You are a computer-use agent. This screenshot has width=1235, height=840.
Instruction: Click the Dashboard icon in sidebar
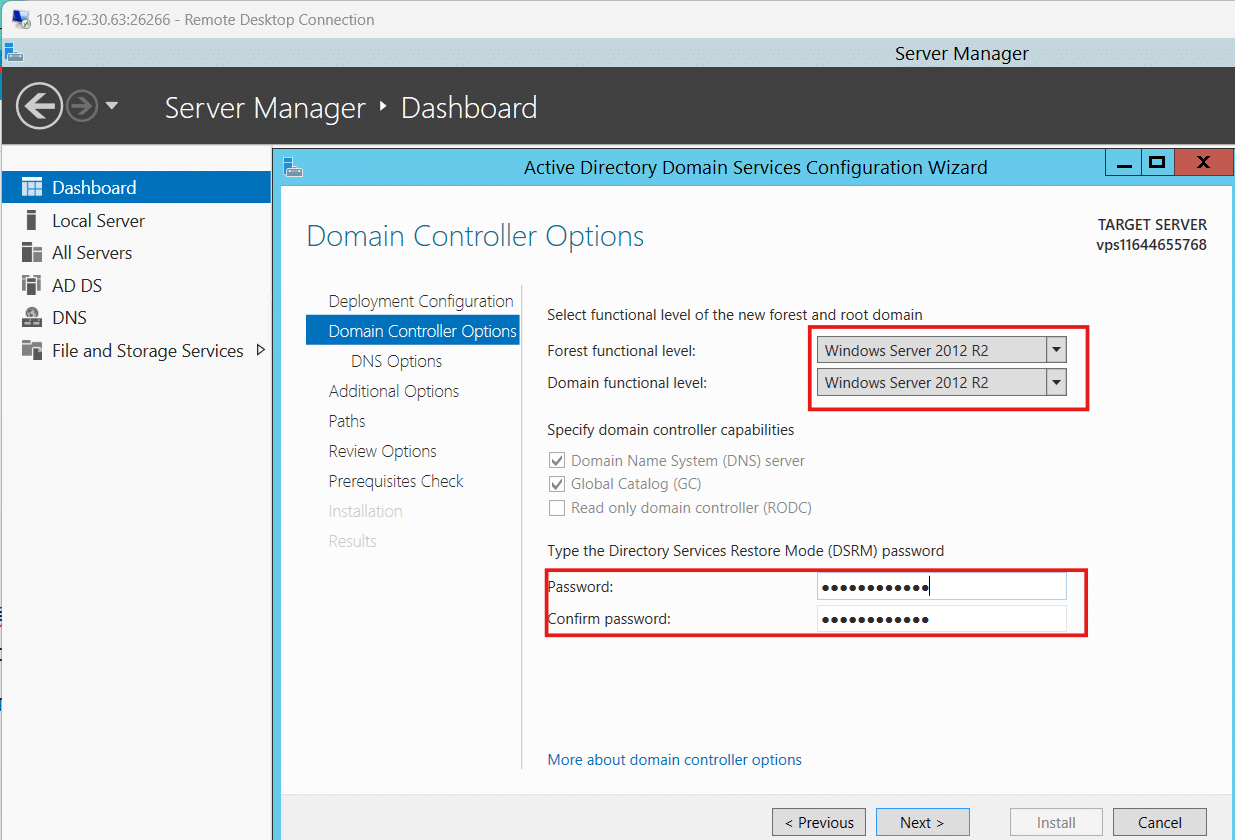[x=32, y=188]
